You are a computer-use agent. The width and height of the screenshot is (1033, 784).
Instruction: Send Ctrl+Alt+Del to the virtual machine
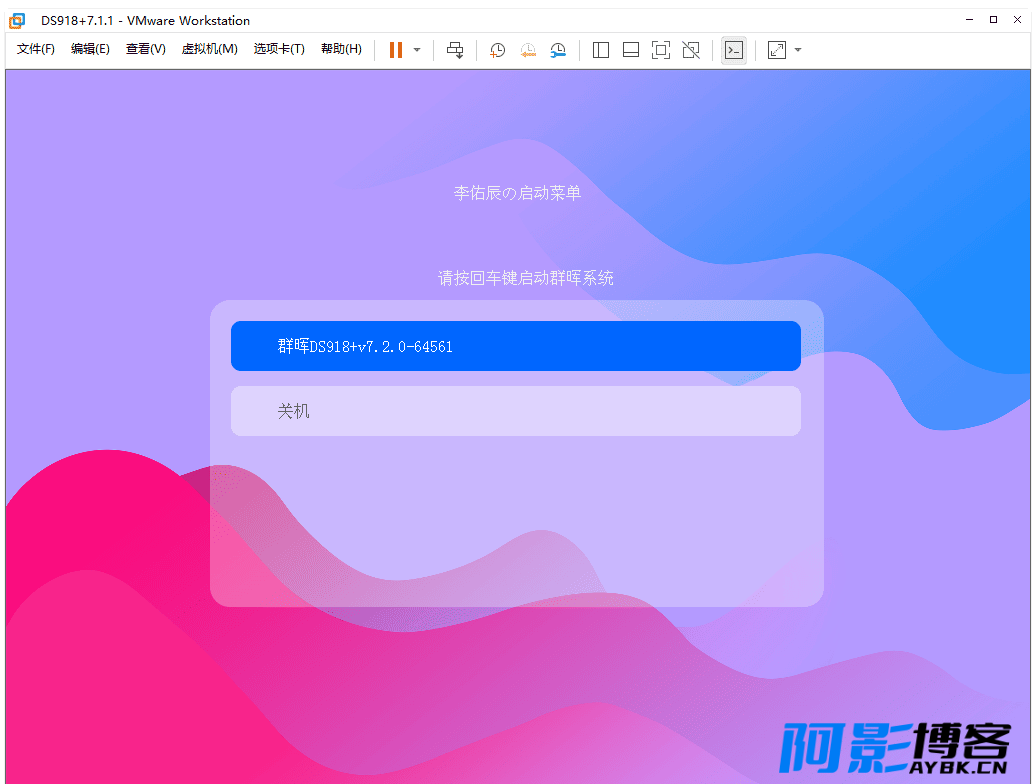[455, 50]
